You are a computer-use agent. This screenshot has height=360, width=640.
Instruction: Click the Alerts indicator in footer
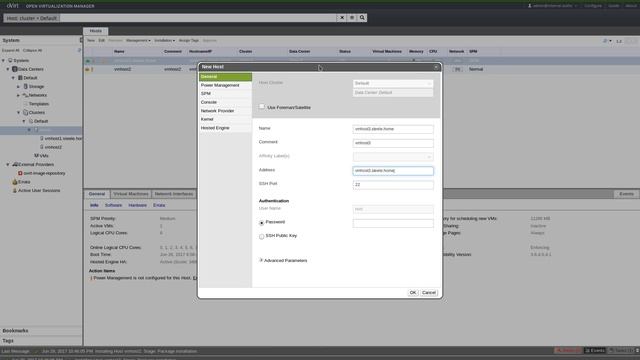(x=568, y=351)
